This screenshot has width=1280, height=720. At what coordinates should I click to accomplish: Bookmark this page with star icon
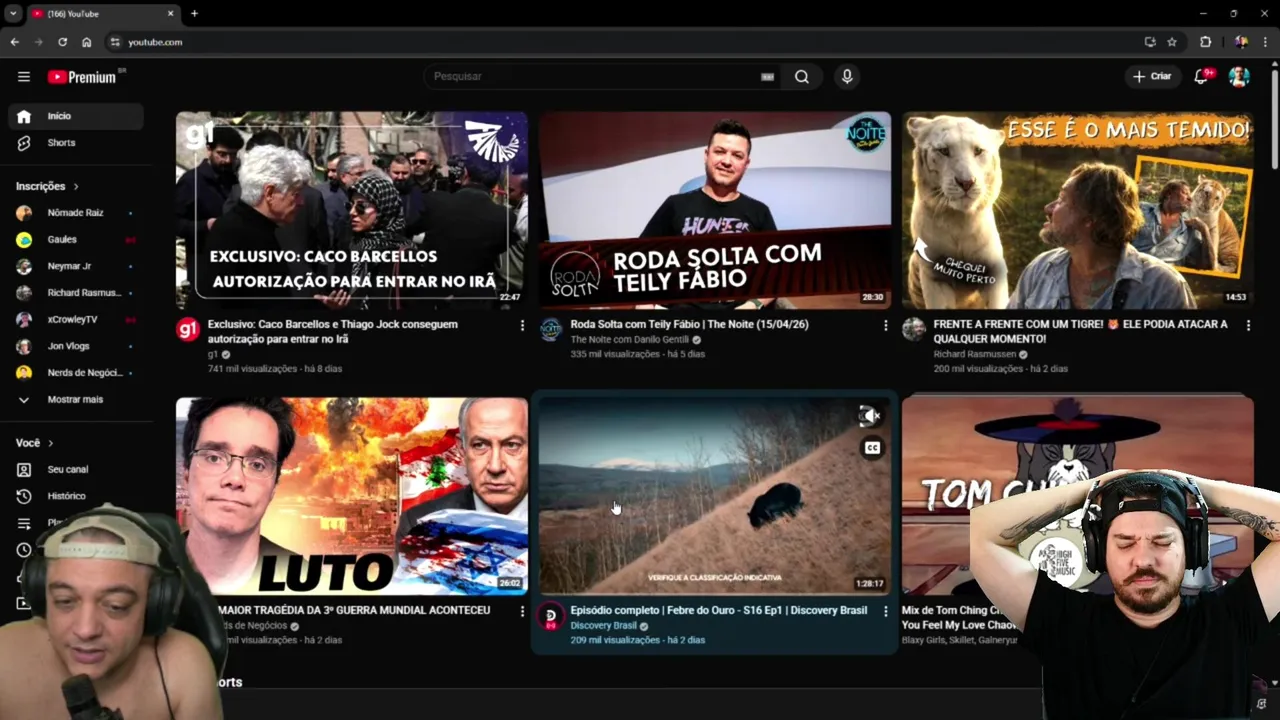1172,42
